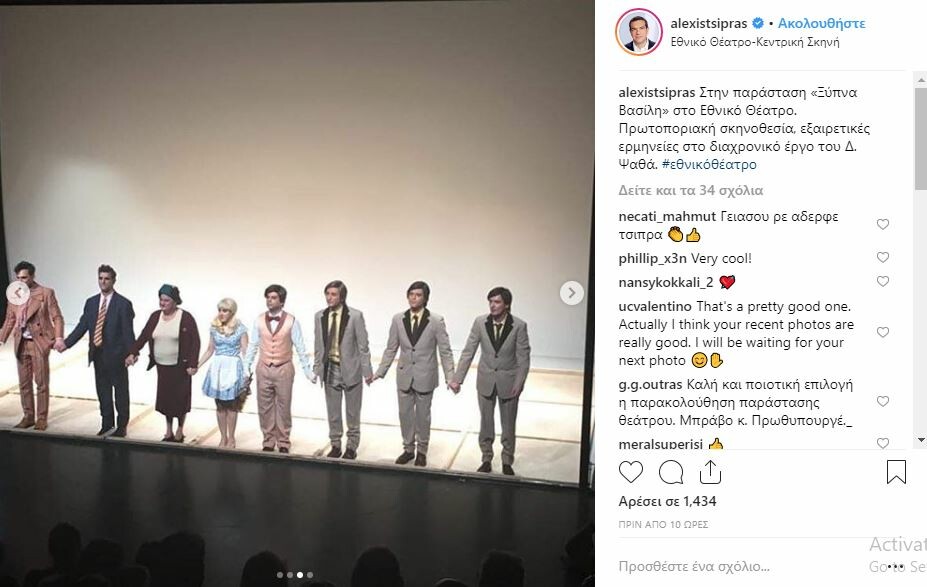The width and height of the screenshot is (927, 587).
Task: Select the first carousel dot indicator
Action: tap(280, 575)
